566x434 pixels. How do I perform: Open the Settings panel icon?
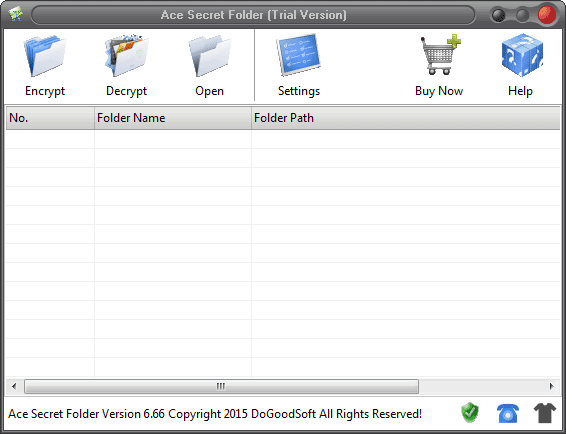click(299, 55)
